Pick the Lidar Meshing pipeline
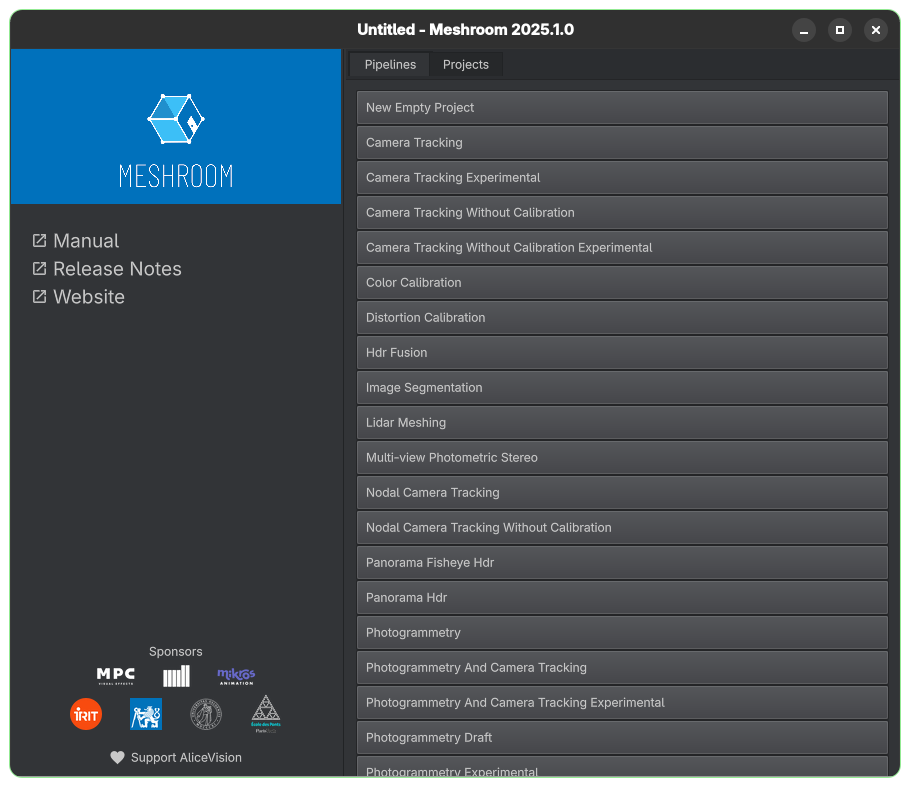The image size is (910, 787). (x=622, y=423)
